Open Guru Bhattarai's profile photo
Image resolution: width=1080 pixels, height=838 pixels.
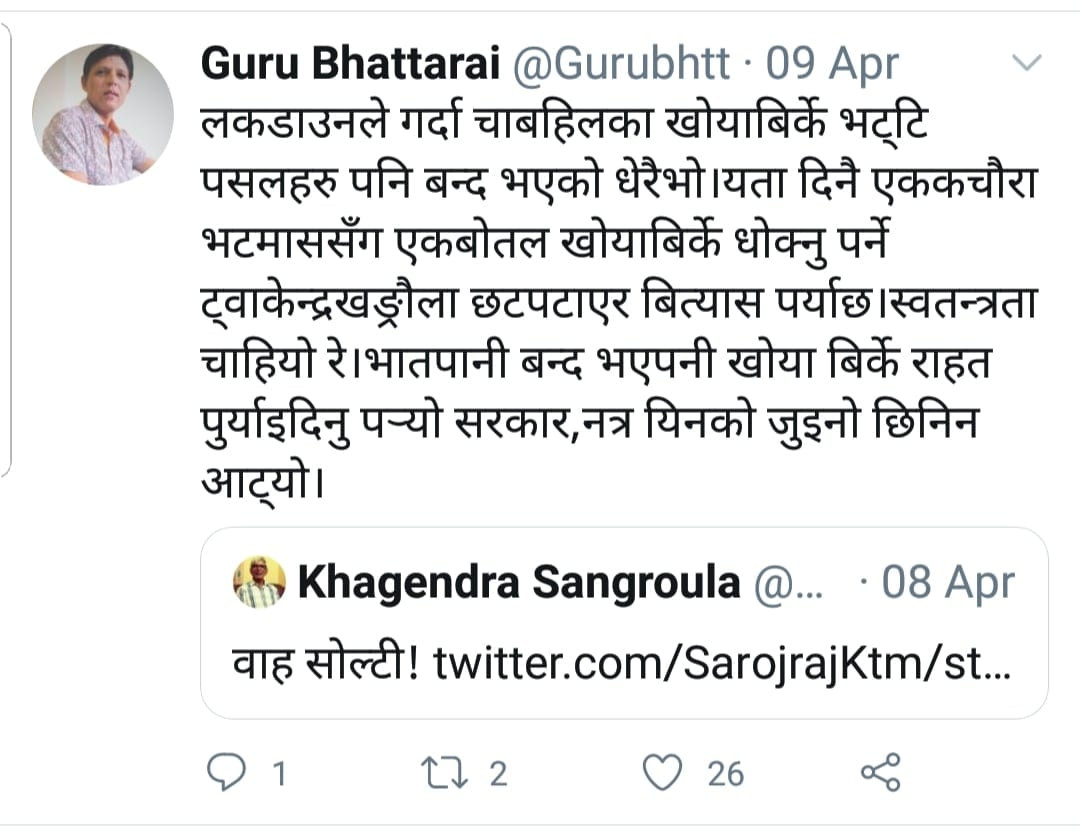pyautogui.click(x=103, y=115)
